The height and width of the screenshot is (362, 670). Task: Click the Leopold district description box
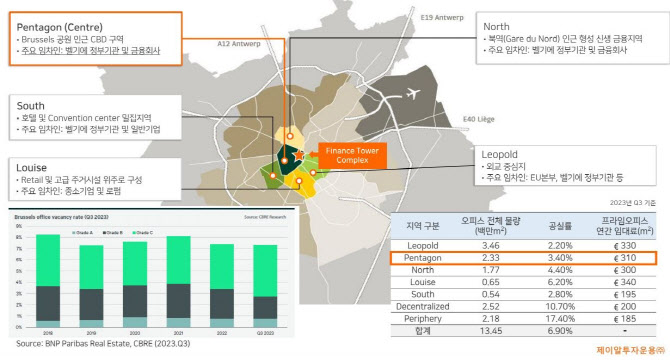coord(565,165)
